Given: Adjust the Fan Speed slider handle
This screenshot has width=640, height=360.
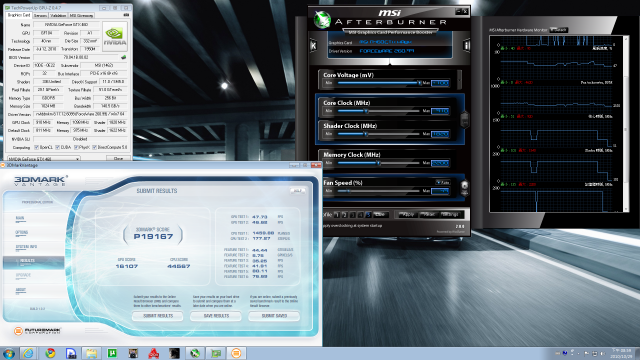Looking at the screenshot, I should pyautogui.click(x=349, y=191).
